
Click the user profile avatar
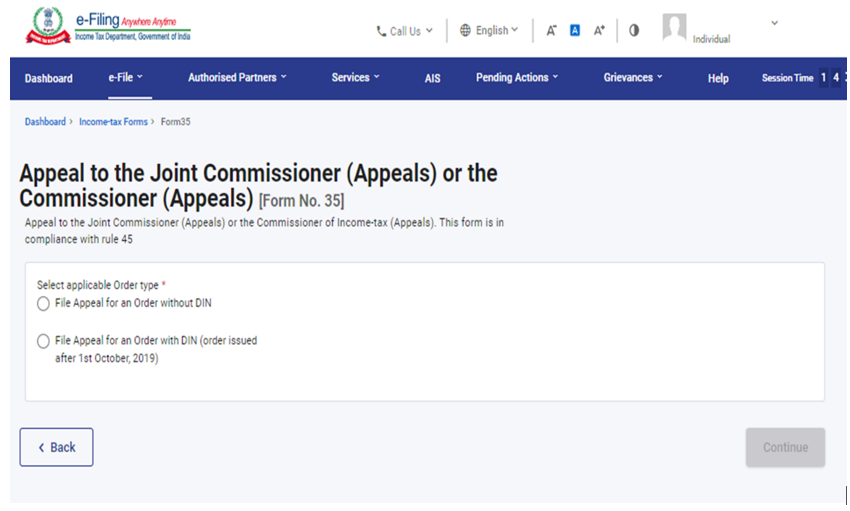674,28
